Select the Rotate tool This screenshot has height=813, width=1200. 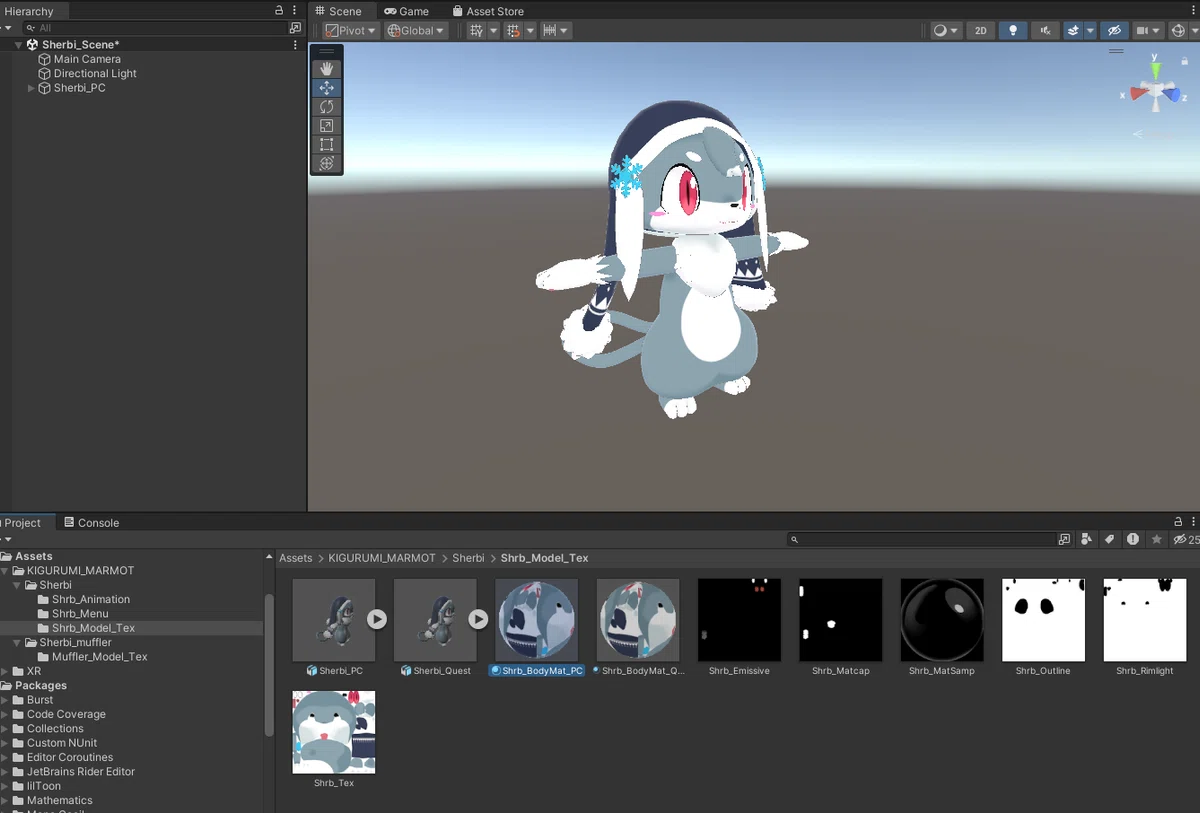coord(326,107)
